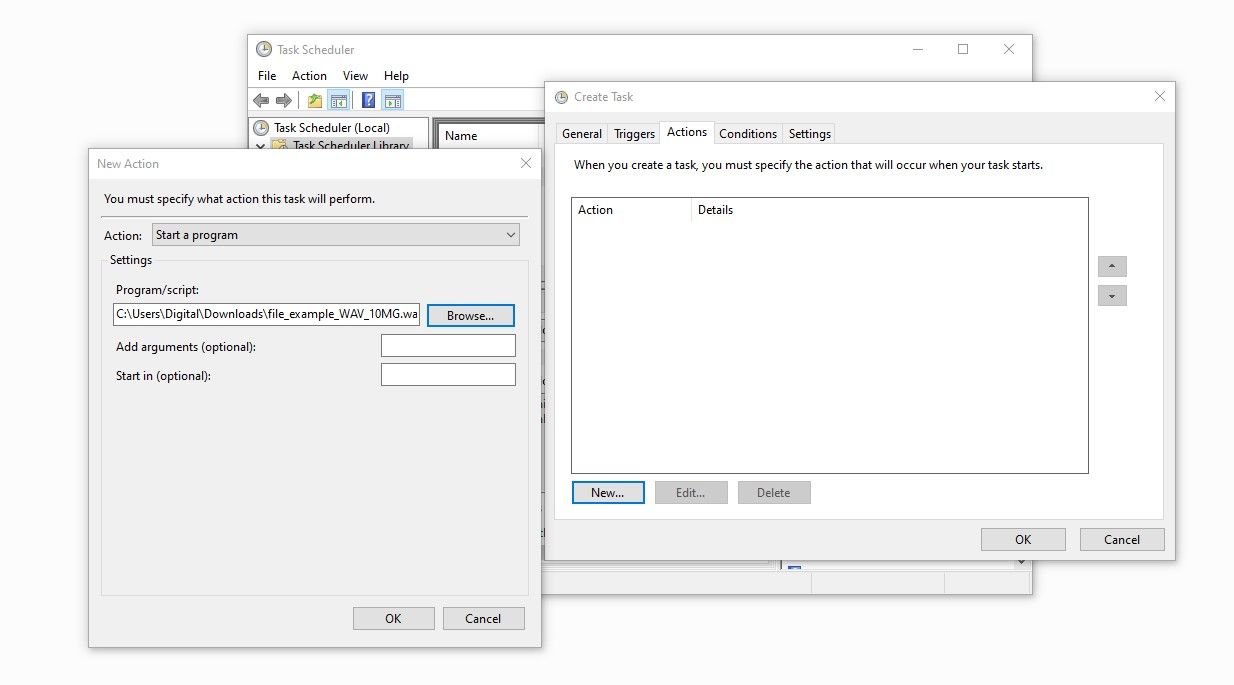Click the move down arrow button beside action list

(x=1112, y=296)
